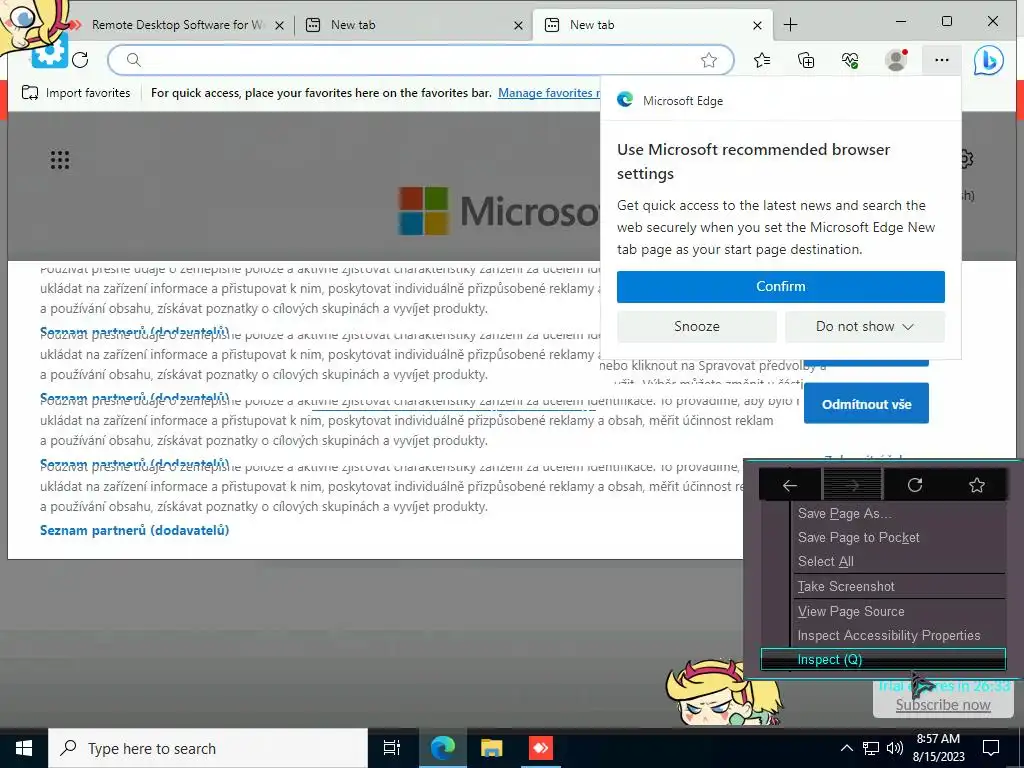
Task: Open File Explorer on taskbar
Action: 491,748
